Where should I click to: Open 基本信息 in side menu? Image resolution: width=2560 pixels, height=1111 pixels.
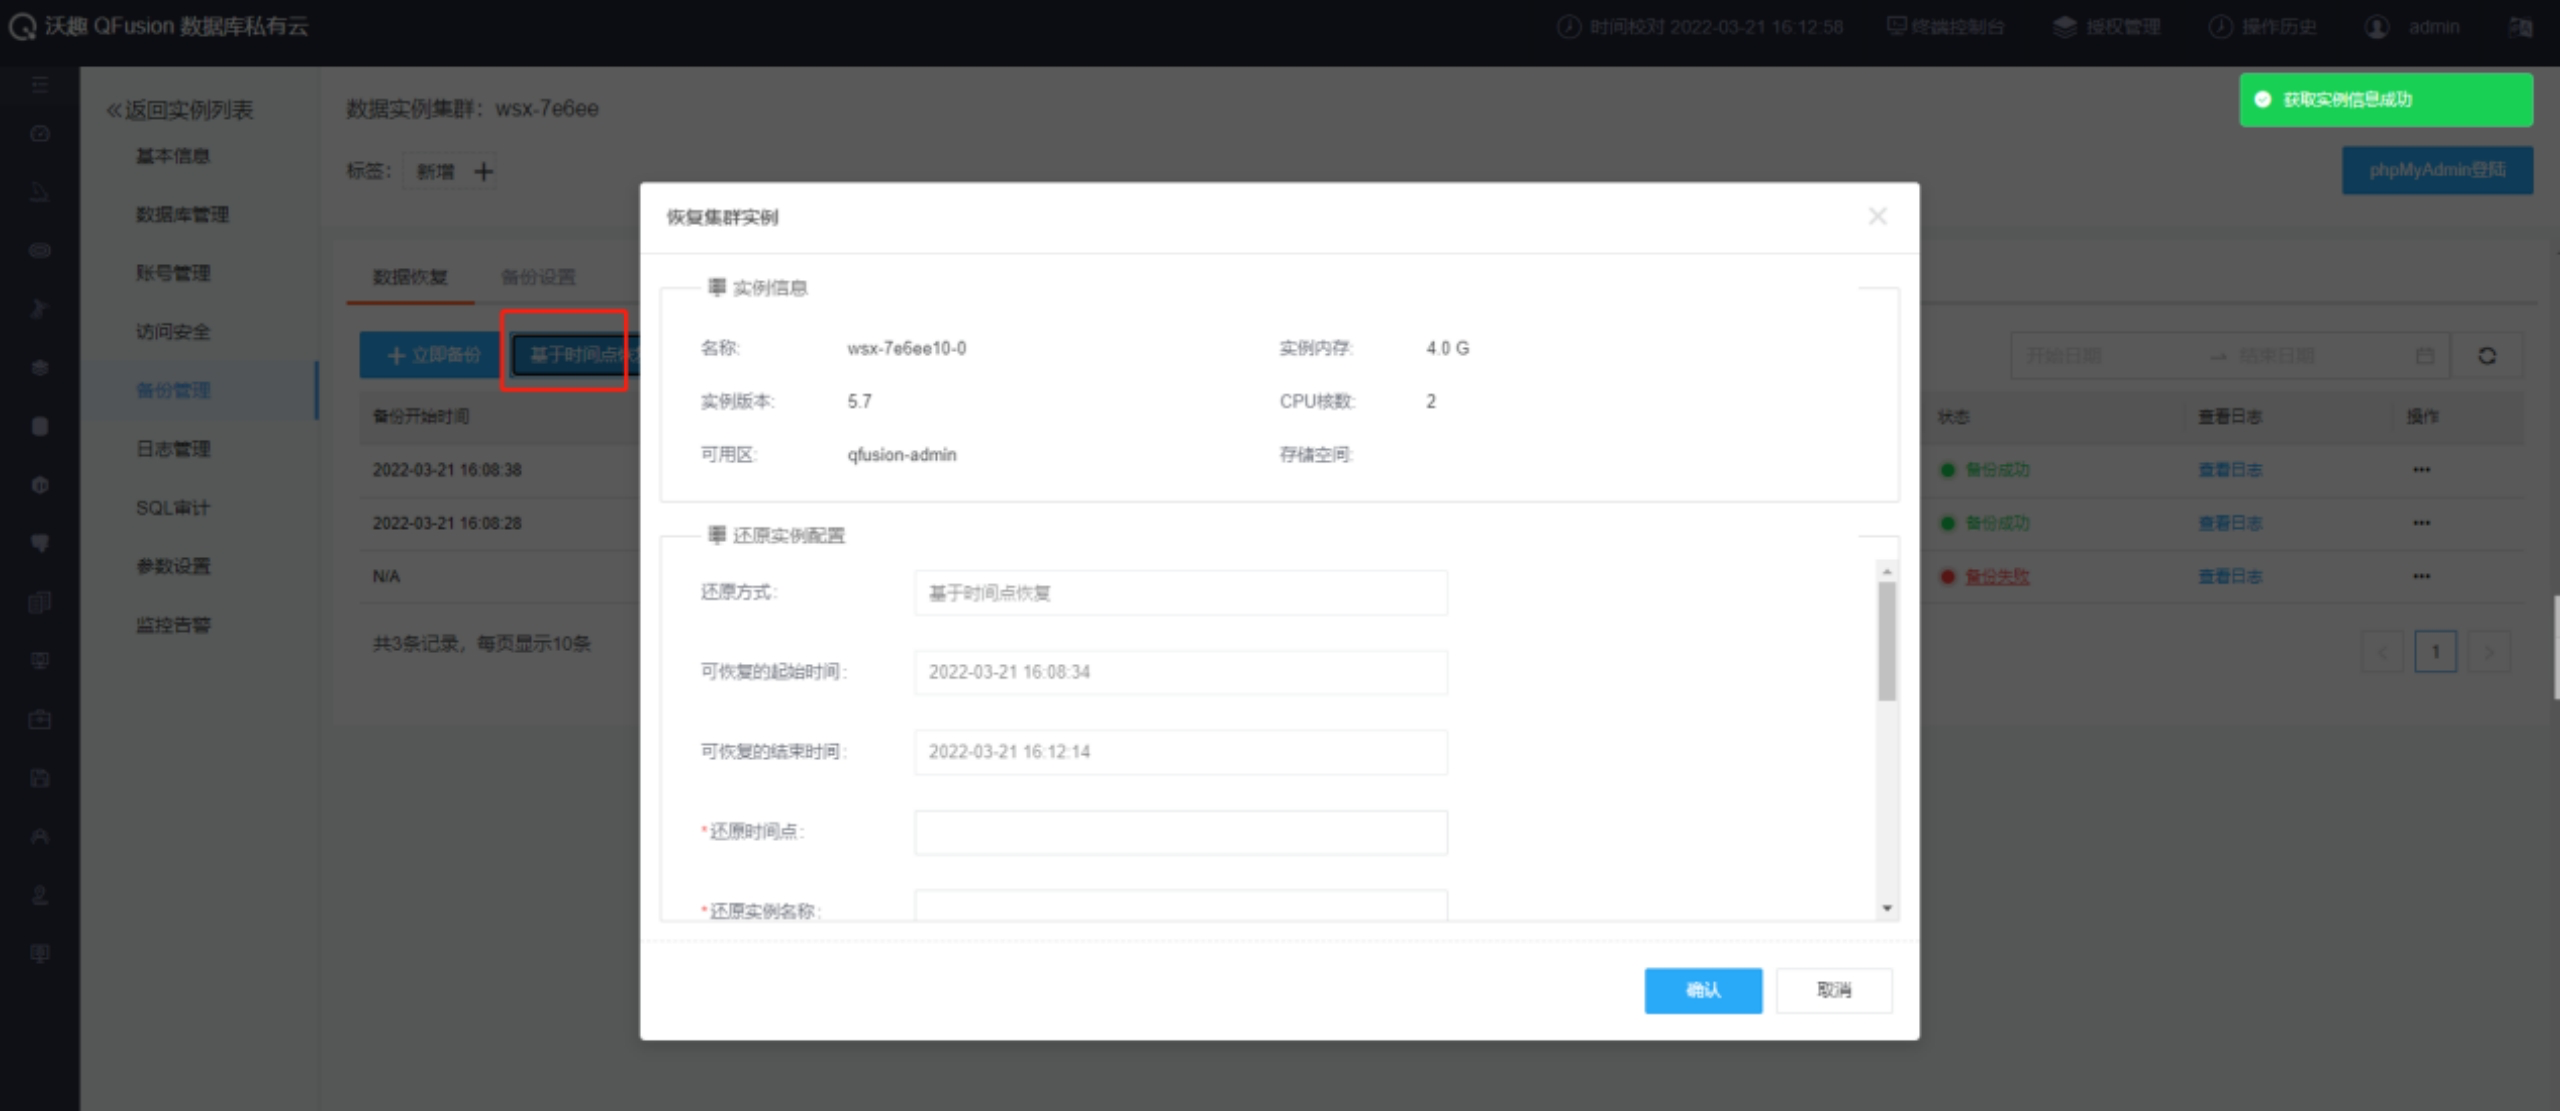(173, 156)
